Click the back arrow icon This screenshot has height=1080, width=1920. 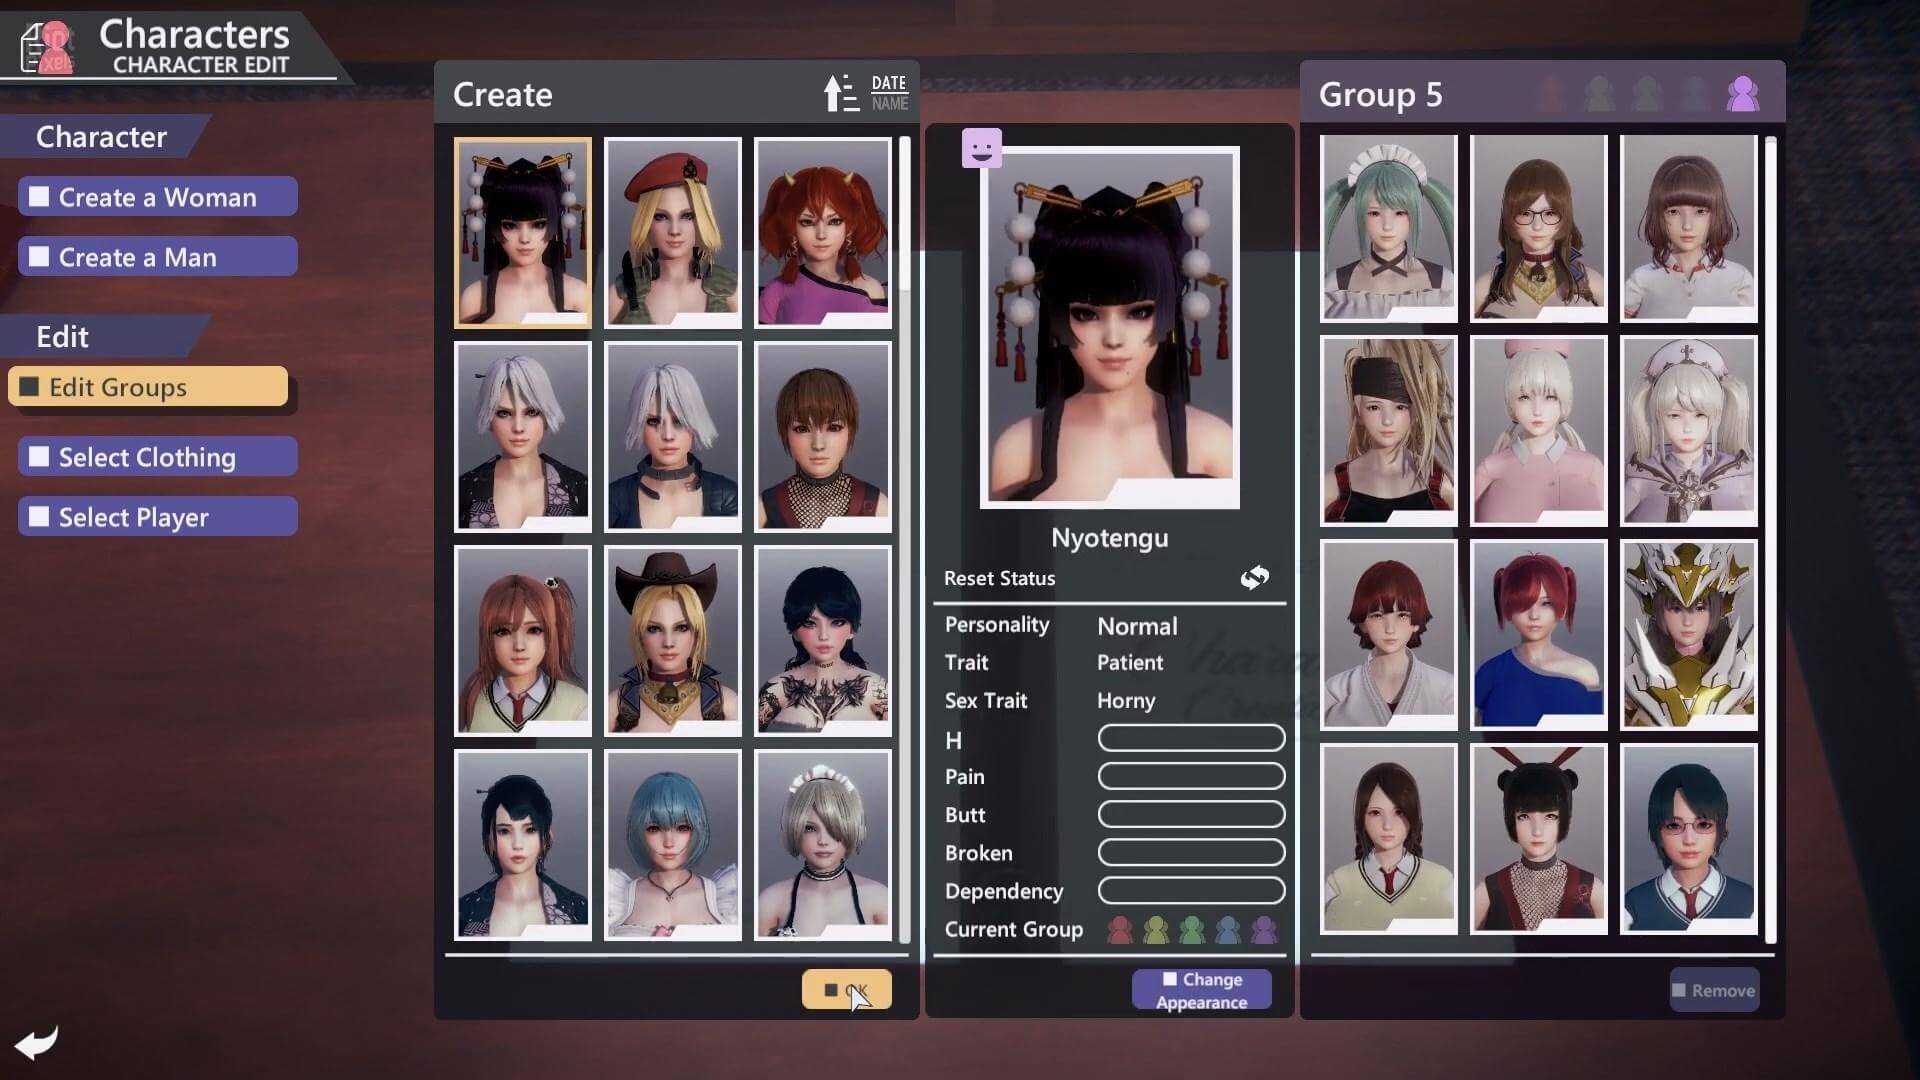pyautogui.click(x=38, y=1043)
